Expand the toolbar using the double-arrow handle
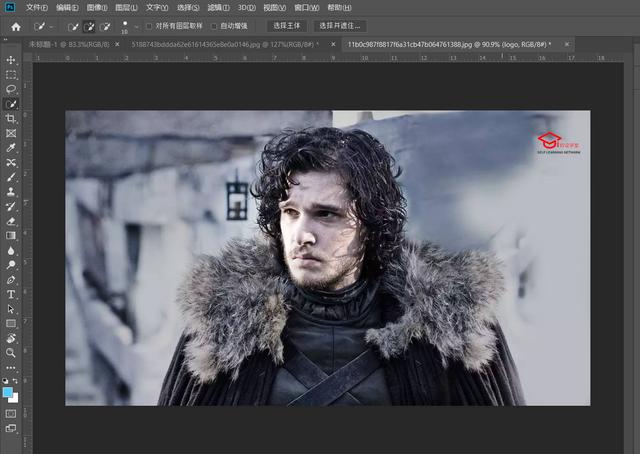The width and height of the screenshot is (640, 454). [x=6, y=40]
